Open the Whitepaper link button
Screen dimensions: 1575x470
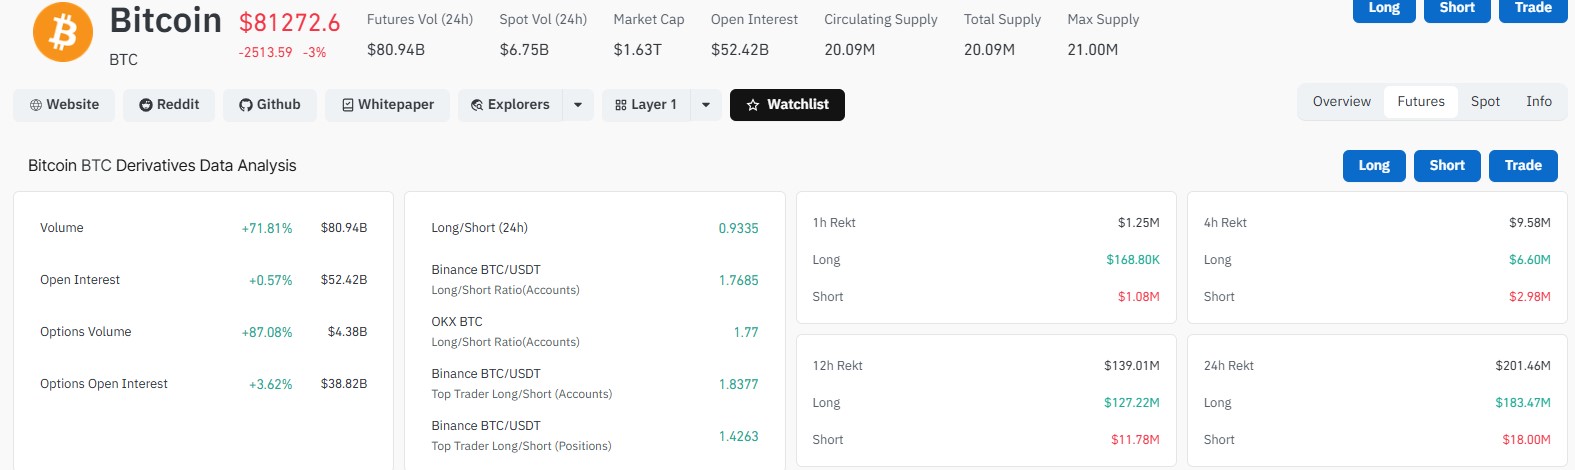pos(388,105)
